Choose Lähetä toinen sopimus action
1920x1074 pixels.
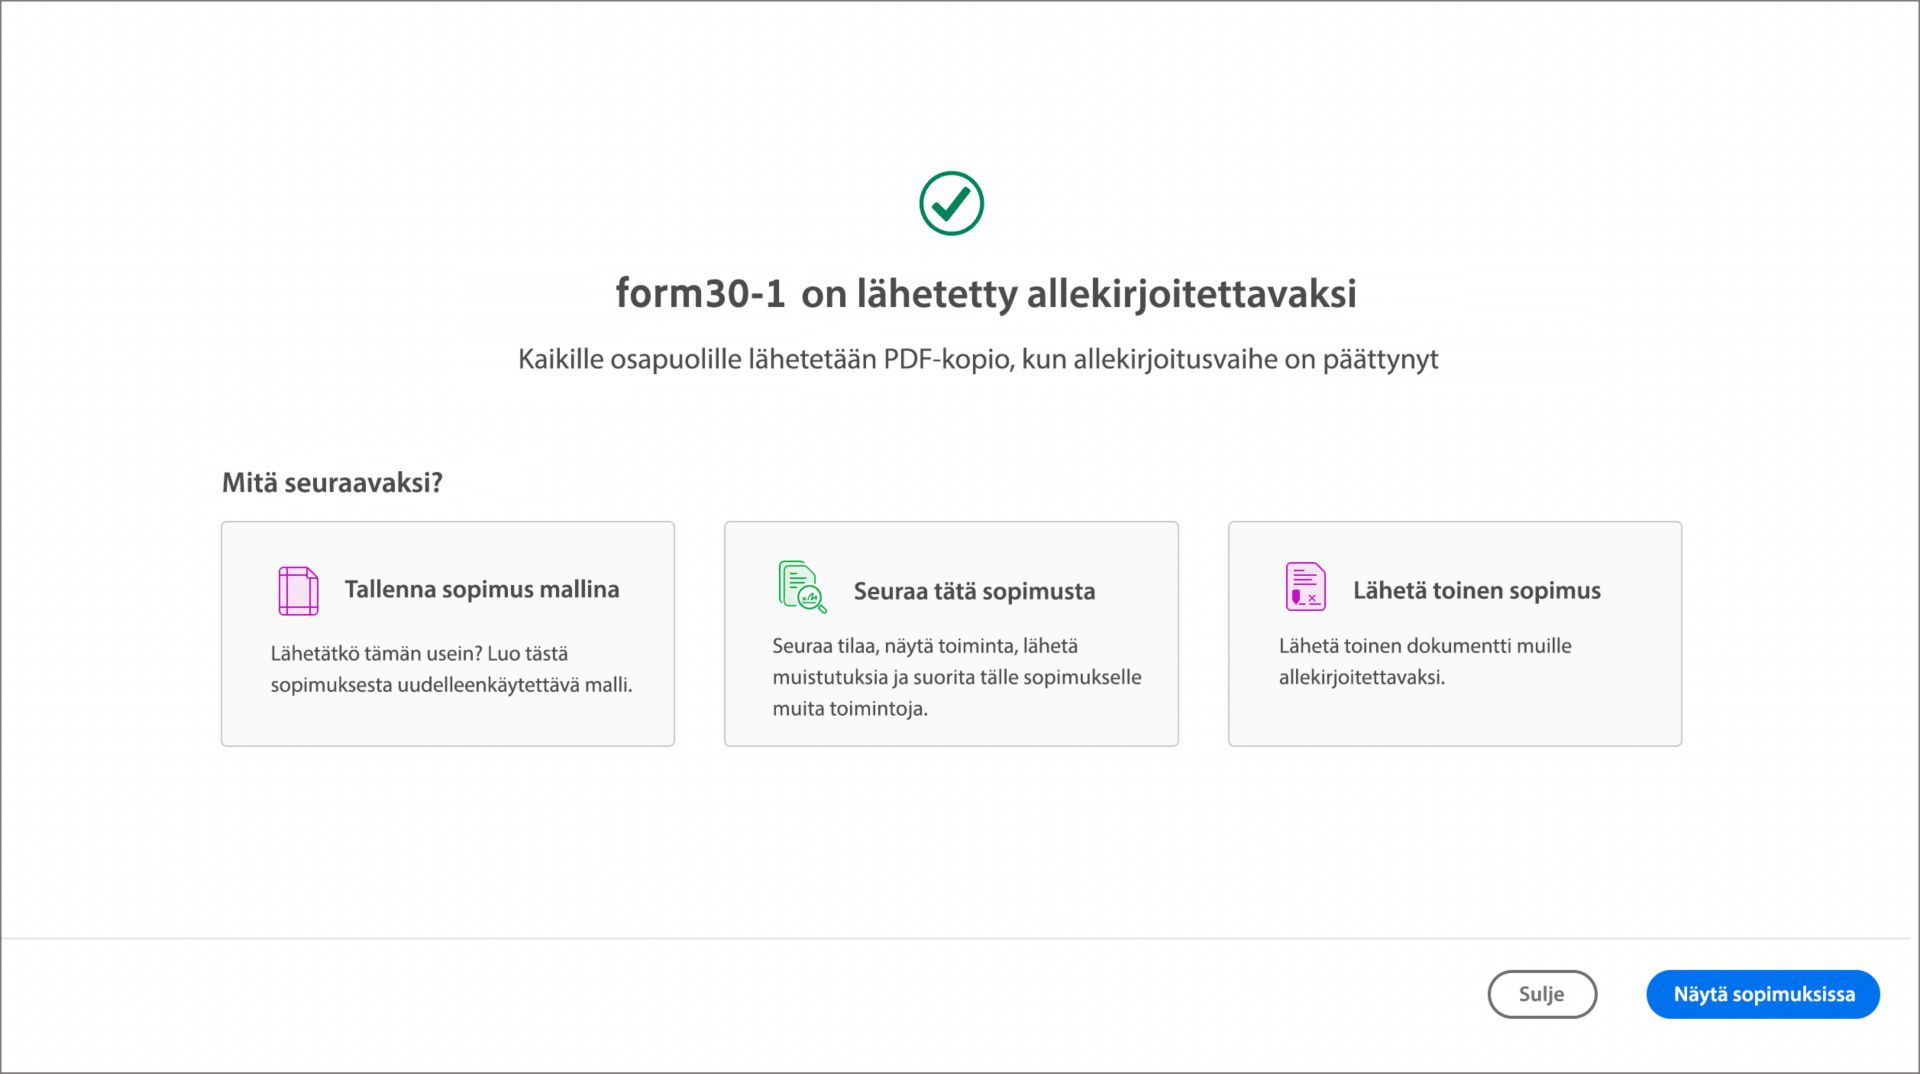[1454, 633]
